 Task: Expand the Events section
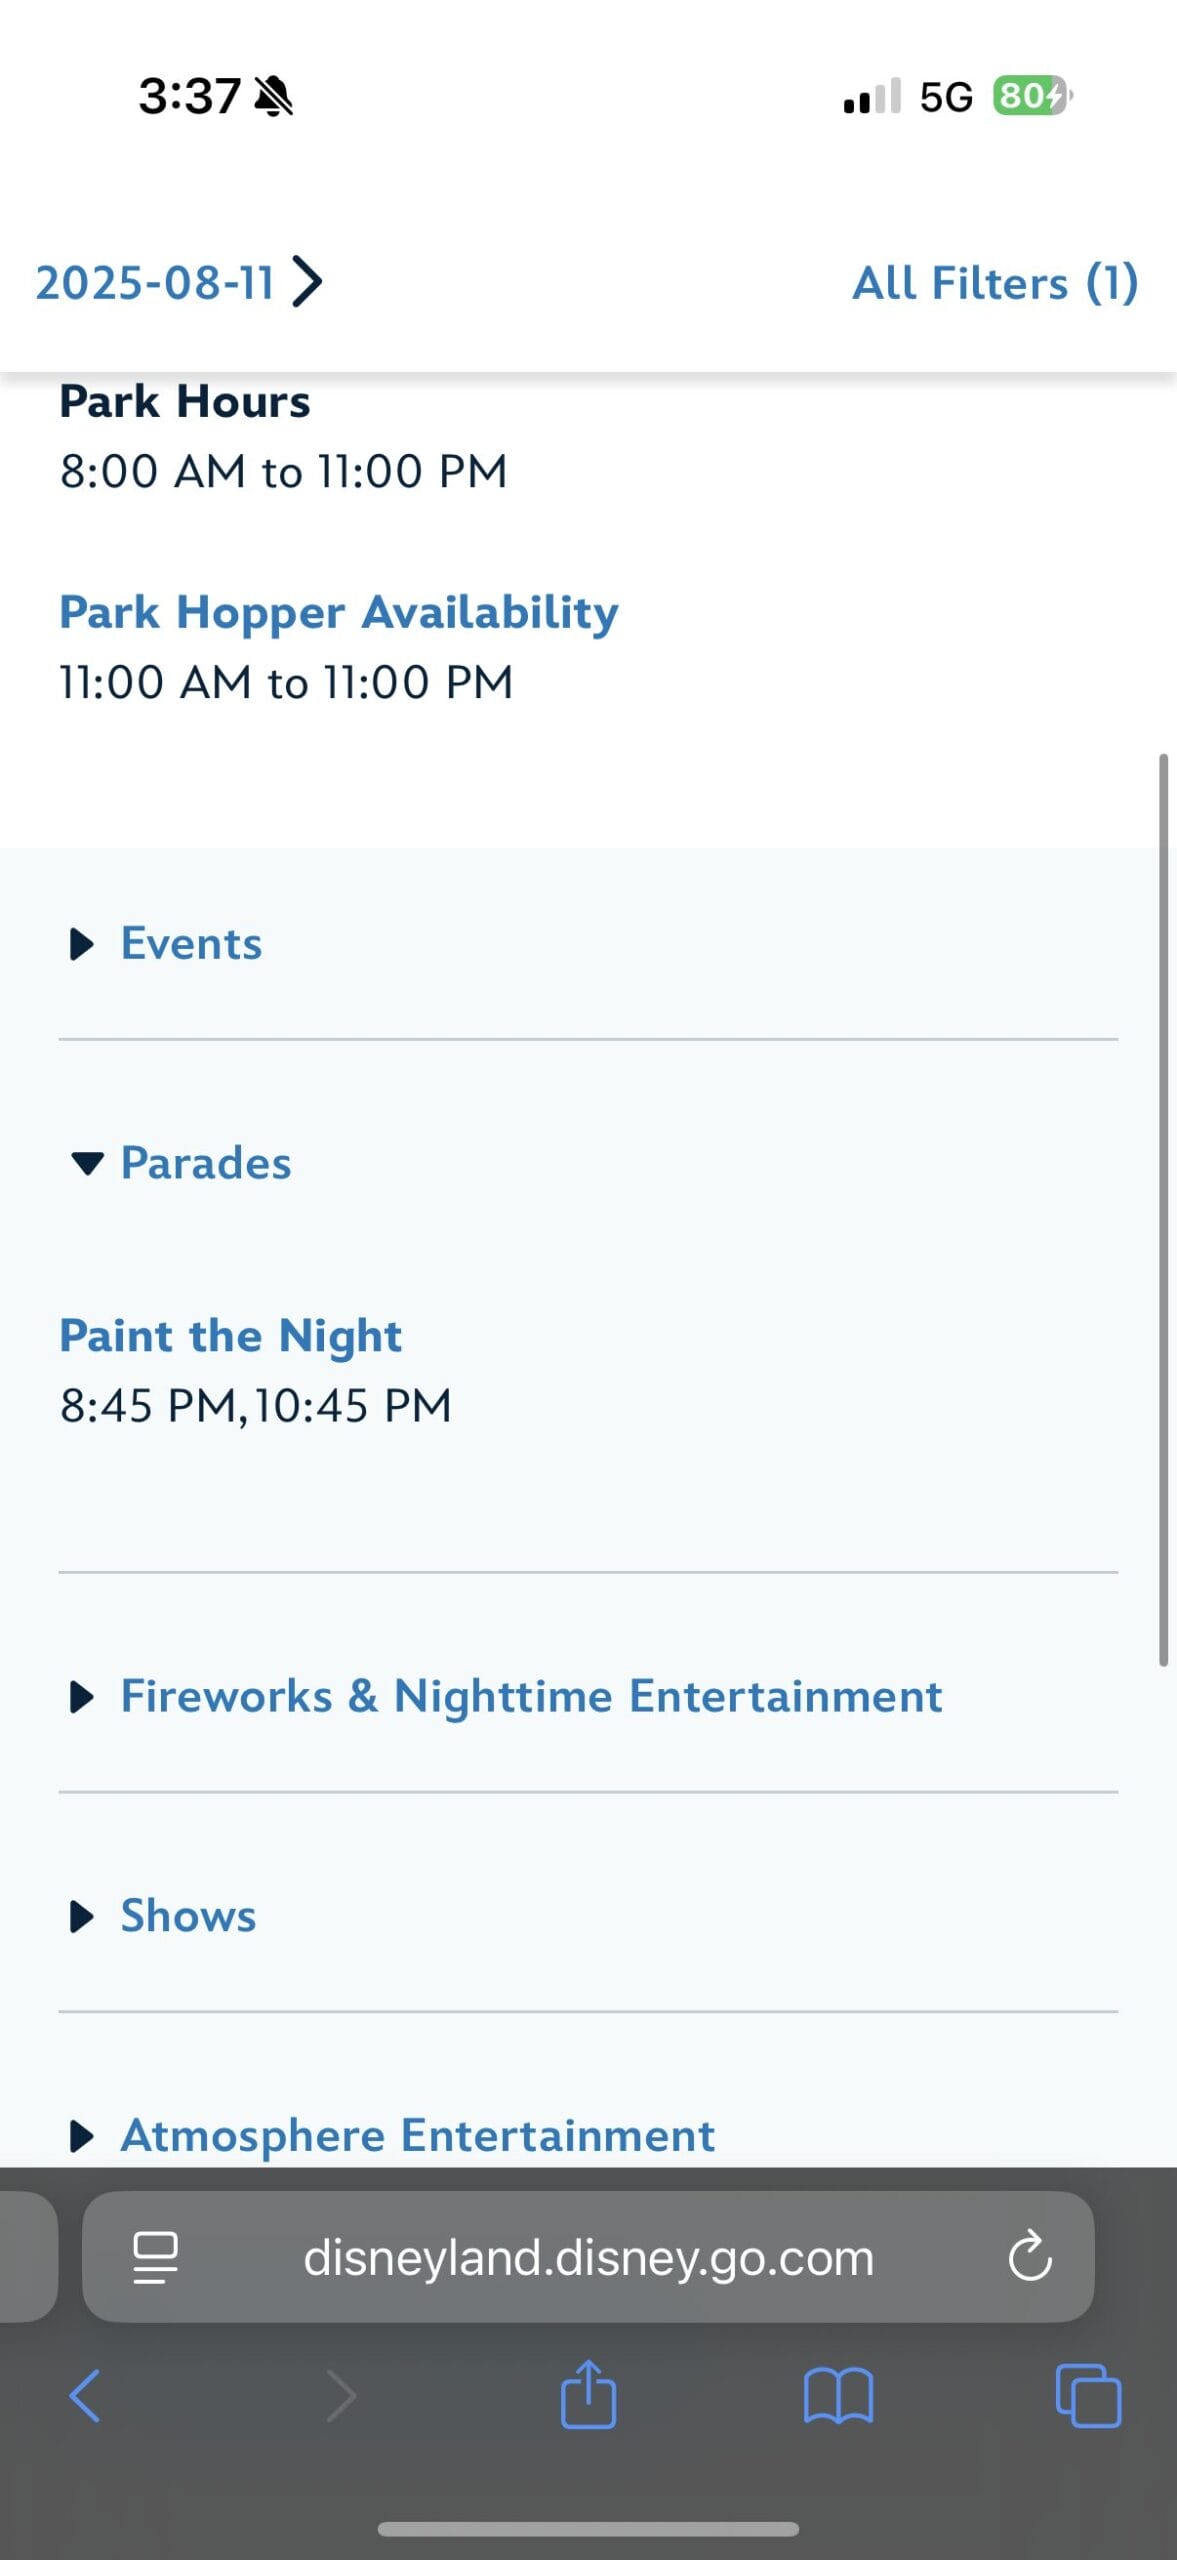coord(190,944)
